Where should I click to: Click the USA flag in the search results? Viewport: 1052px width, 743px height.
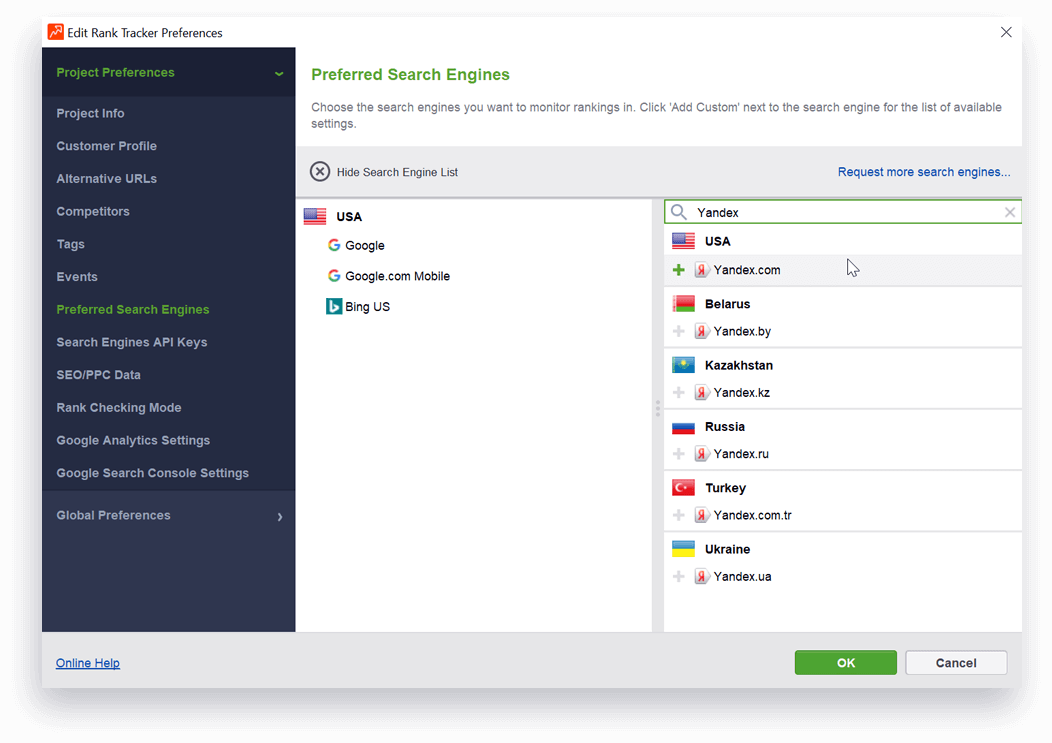tap(683, 241)
